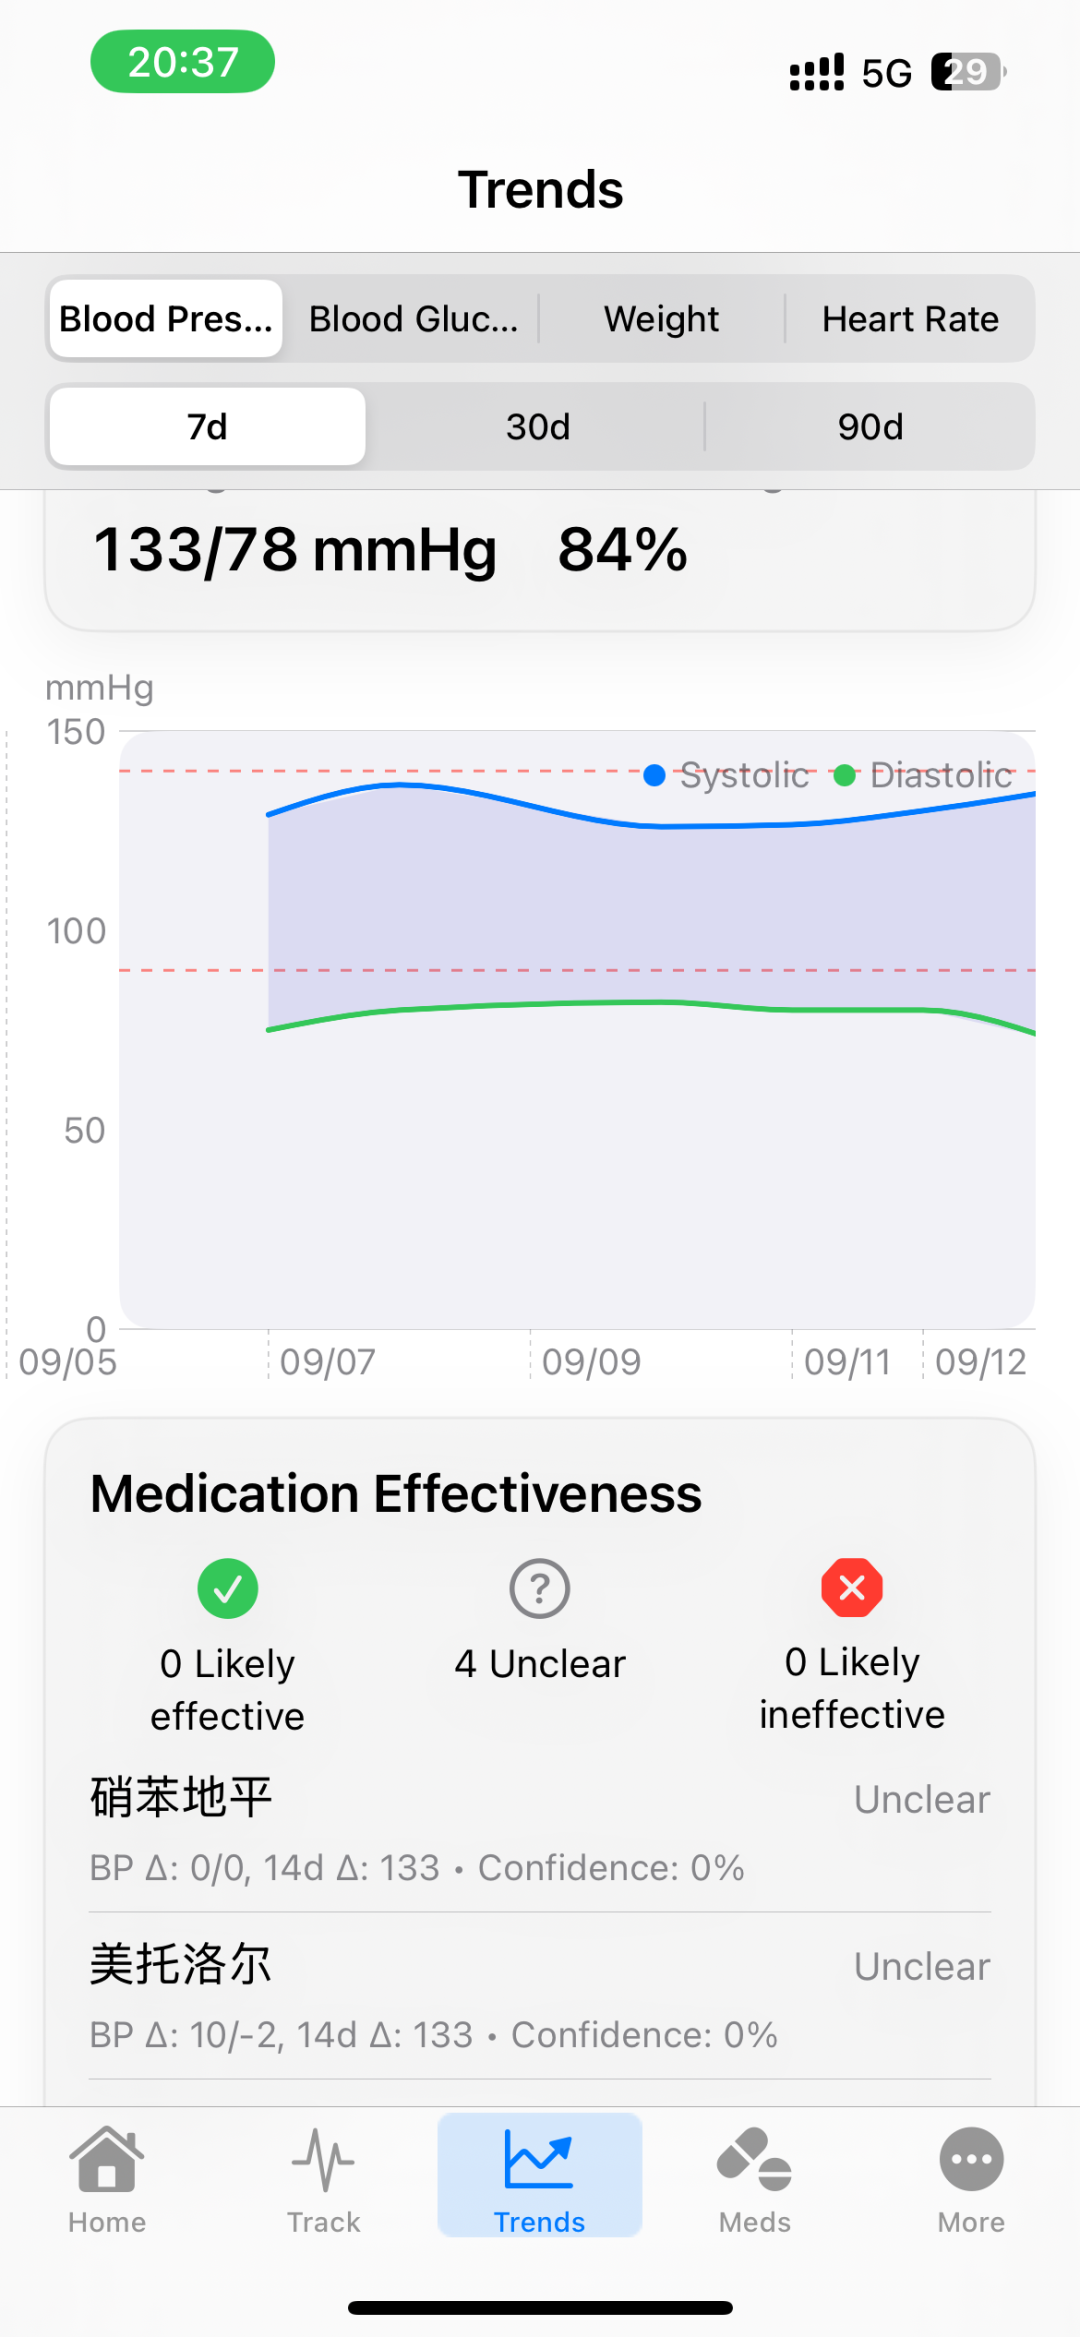Image resolution: width=1080 pixels, height=2337 pixels.
Task: Tap the green Likely effective checkmark icon
Action: (x=228, y=1588)
